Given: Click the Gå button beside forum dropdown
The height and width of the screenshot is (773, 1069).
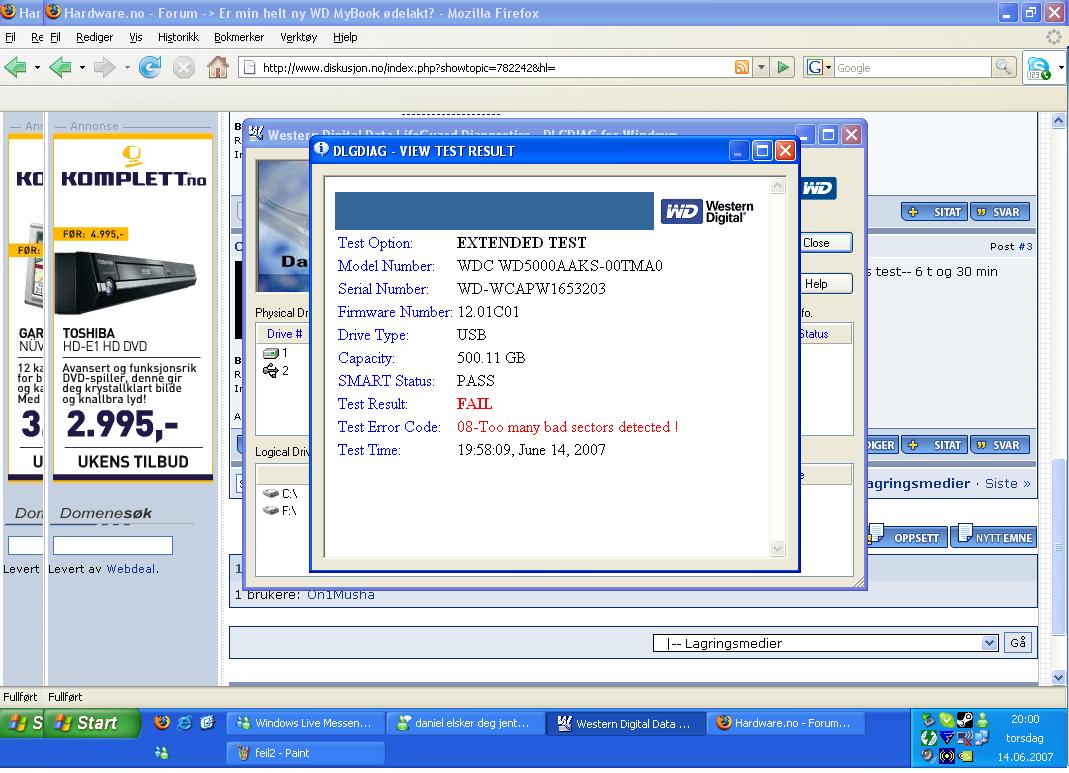Looking at the screenshot, I should pos(1018,643).
